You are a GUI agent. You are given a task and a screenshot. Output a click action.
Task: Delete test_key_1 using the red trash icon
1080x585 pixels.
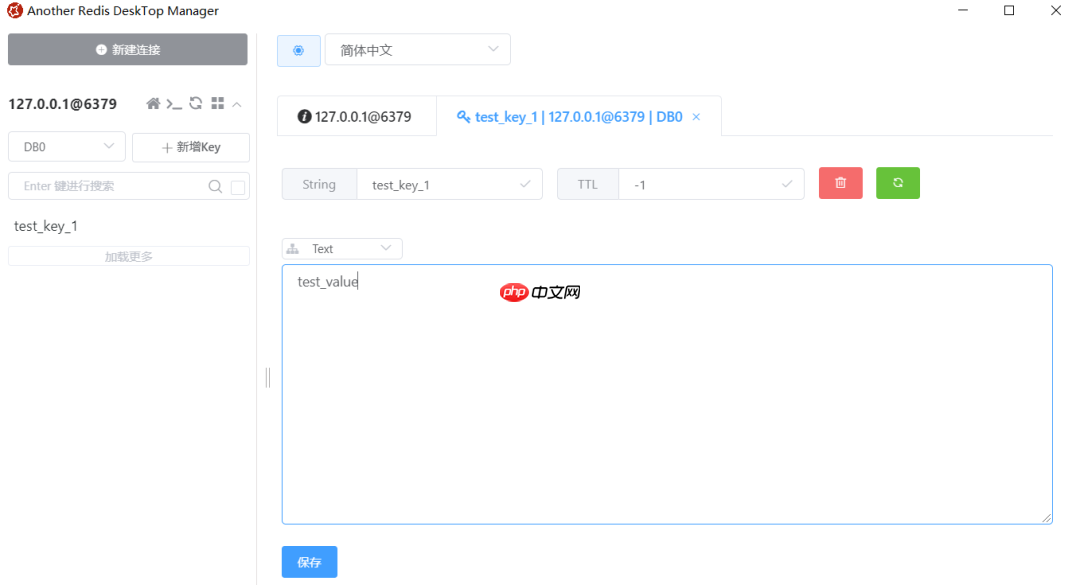click(840, 183)
